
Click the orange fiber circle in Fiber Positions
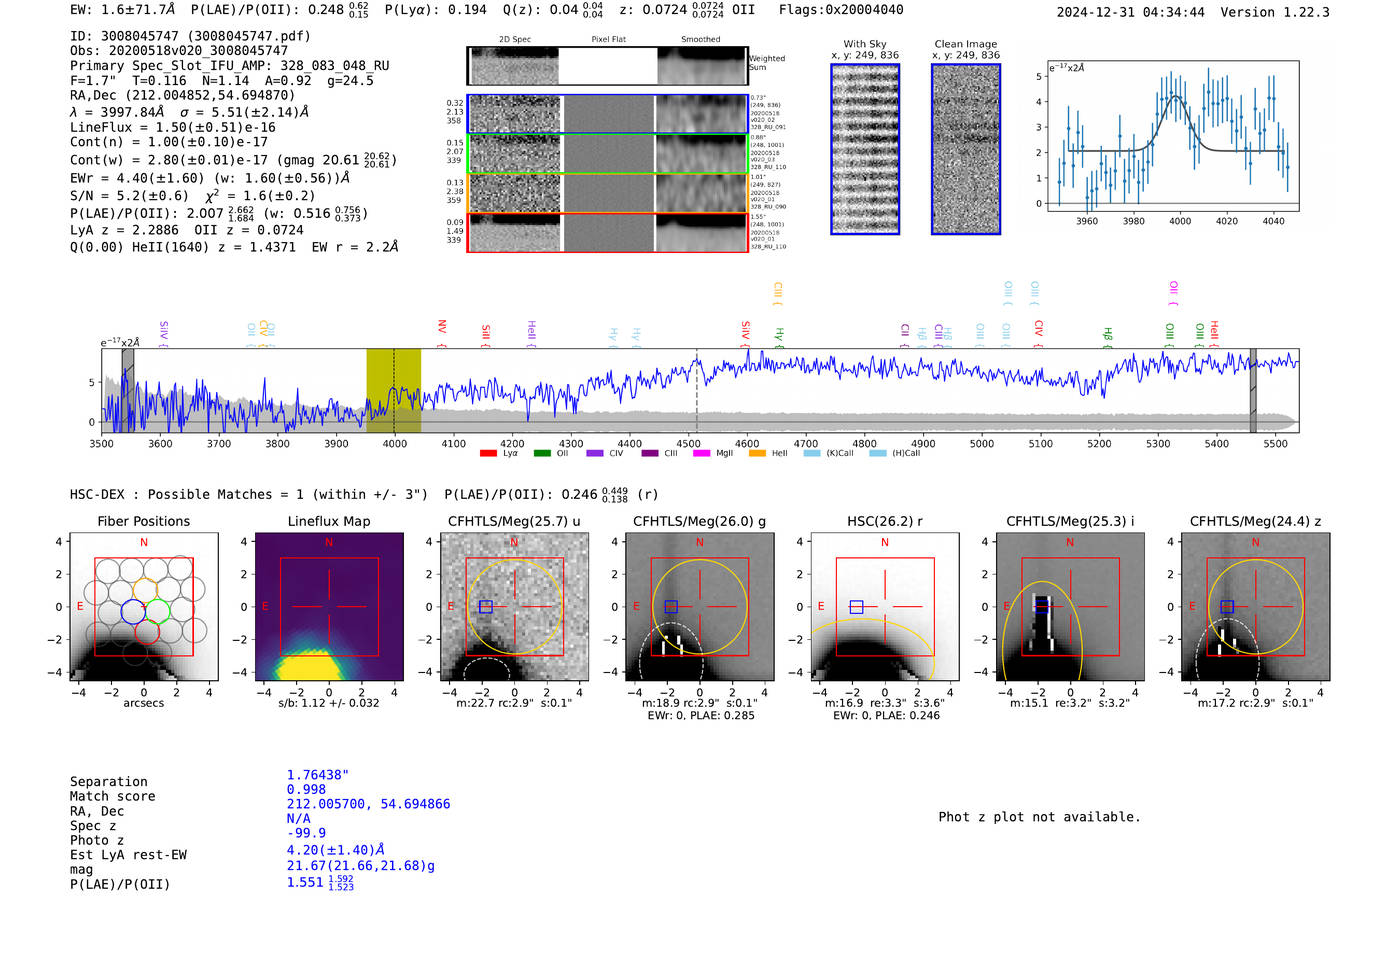(145, 589)
